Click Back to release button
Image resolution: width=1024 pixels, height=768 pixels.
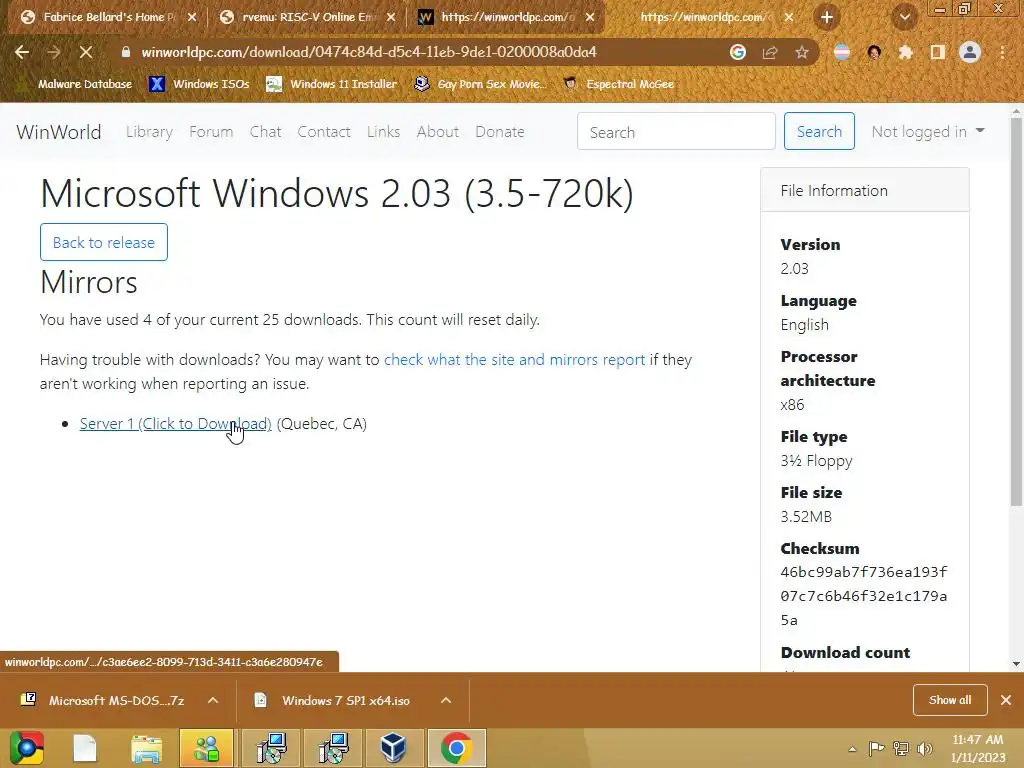pyautogui.click(x=104, y=242)
